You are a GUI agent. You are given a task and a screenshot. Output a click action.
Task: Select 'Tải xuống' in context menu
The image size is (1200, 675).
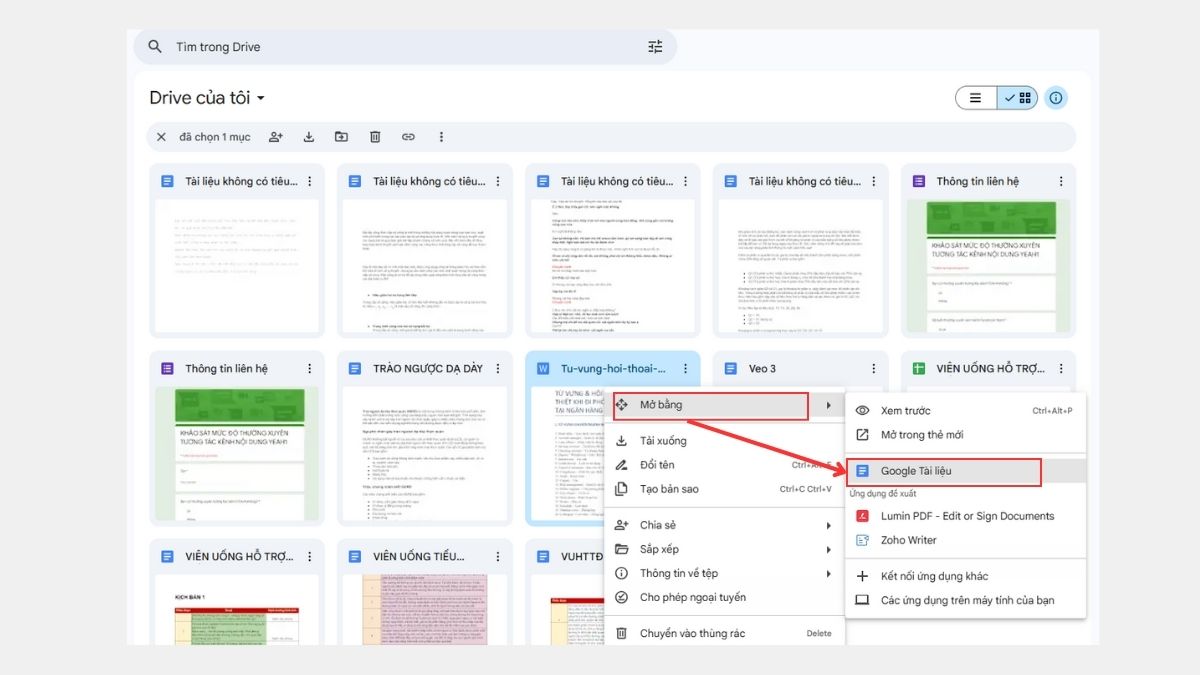pyautogui.click(x=725, y=441)
